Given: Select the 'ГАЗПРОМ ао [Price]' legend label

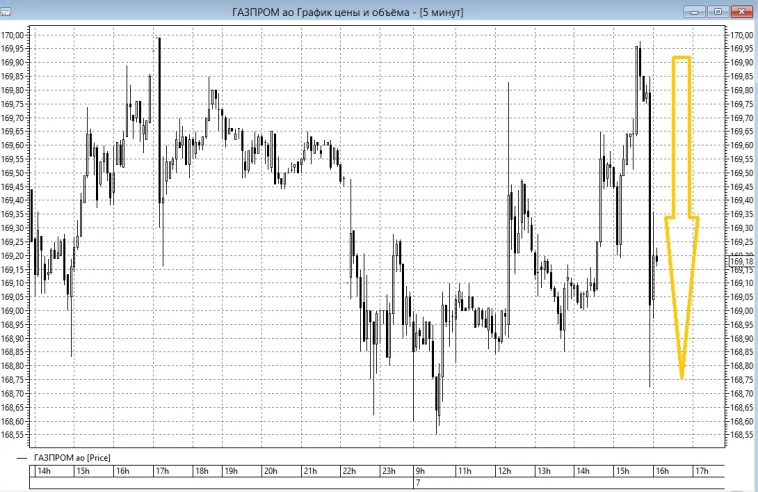Looking at the screenshot, I should point(72,458).
